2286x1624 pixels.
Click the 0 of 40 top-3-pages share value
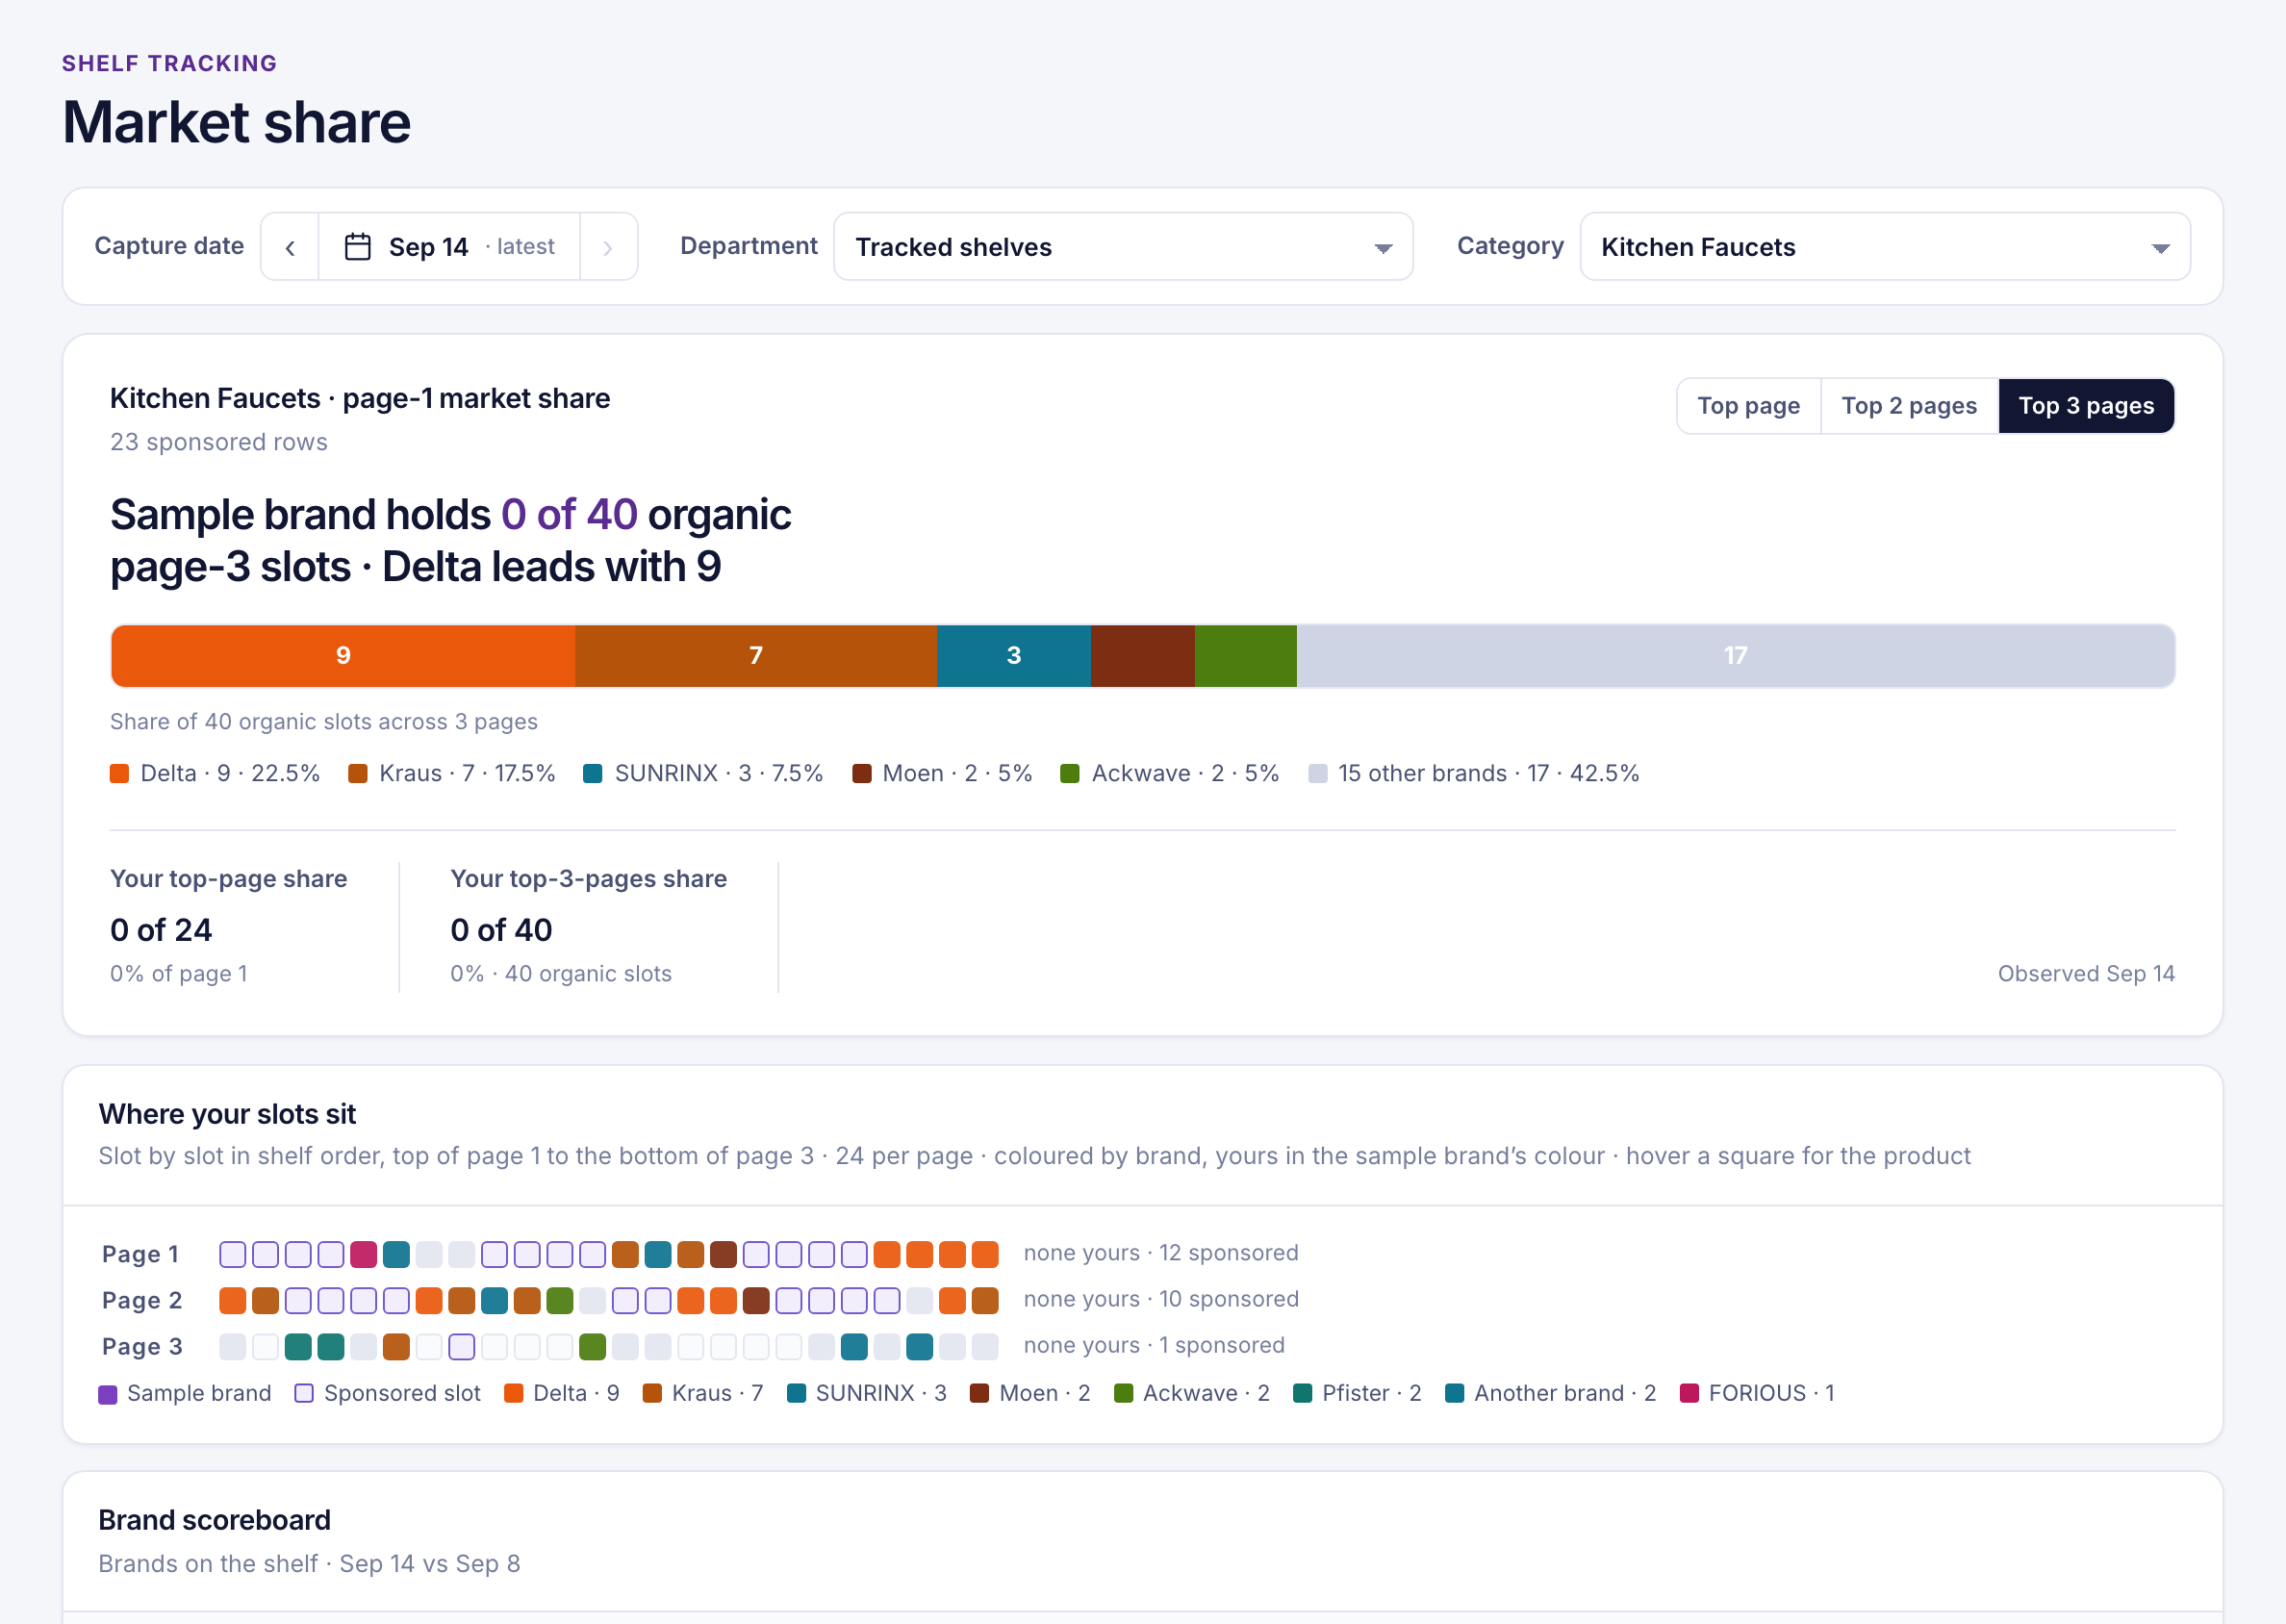[x=501, y=930]
